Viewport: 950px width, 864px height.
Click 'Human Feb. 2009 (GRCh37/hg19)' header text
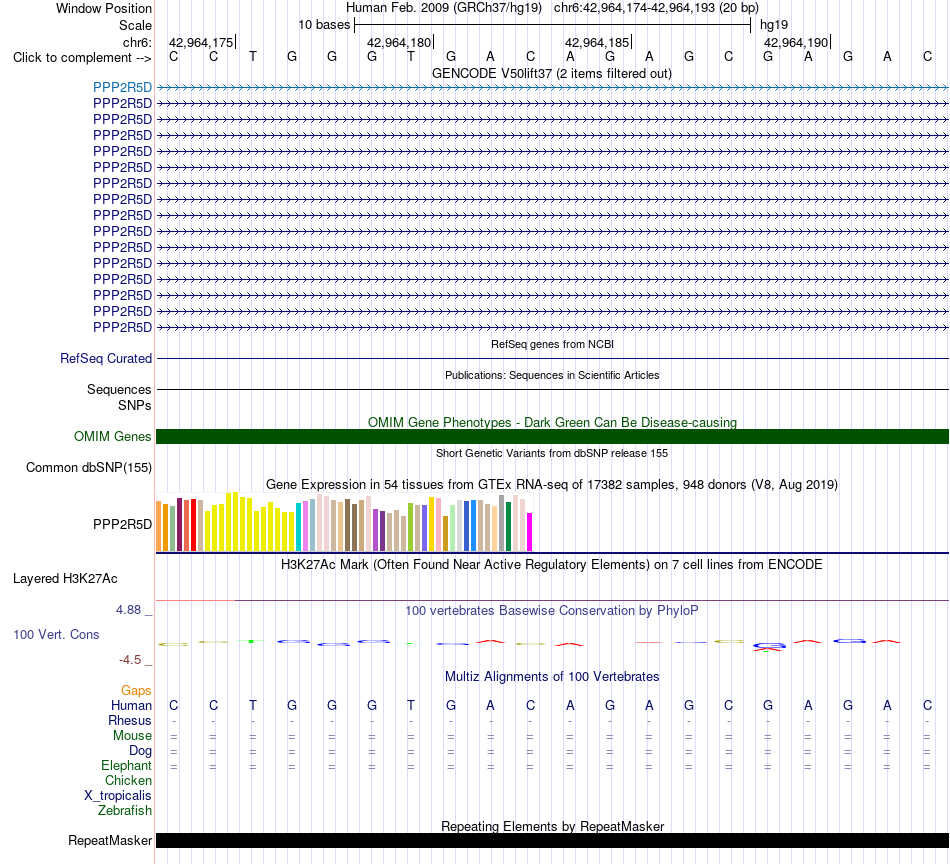click(x=443, y=8)
